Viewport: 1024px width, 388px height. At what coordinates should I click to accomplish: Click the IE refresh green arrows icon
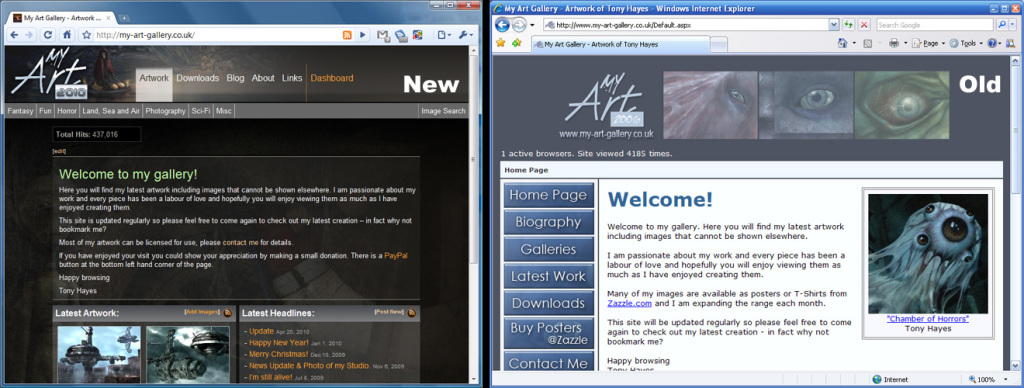click(849, 24)
